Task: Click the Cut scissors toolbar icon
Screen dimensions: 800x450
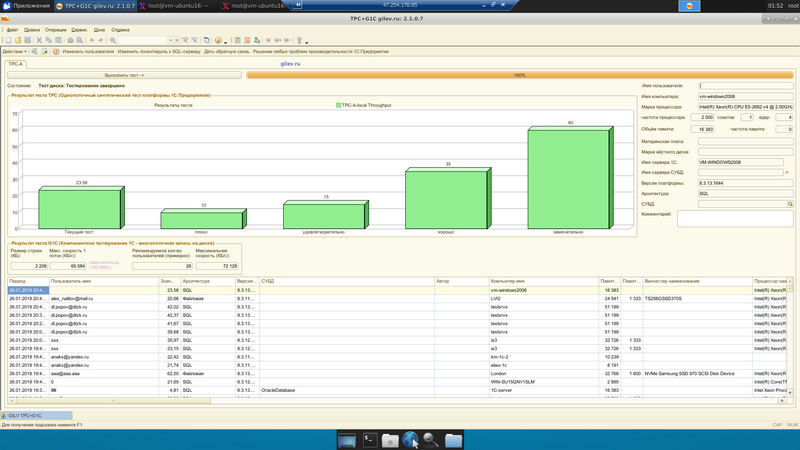Action: point(39,40)
